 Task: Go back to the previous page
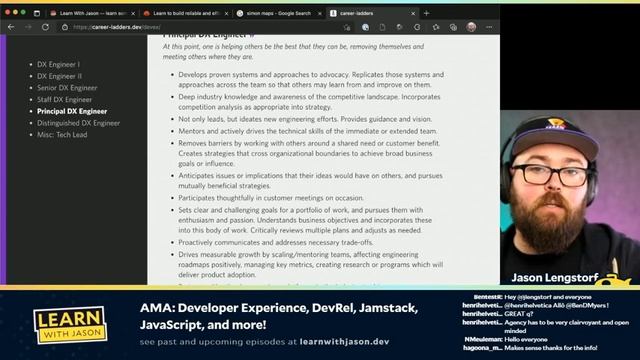11,27
